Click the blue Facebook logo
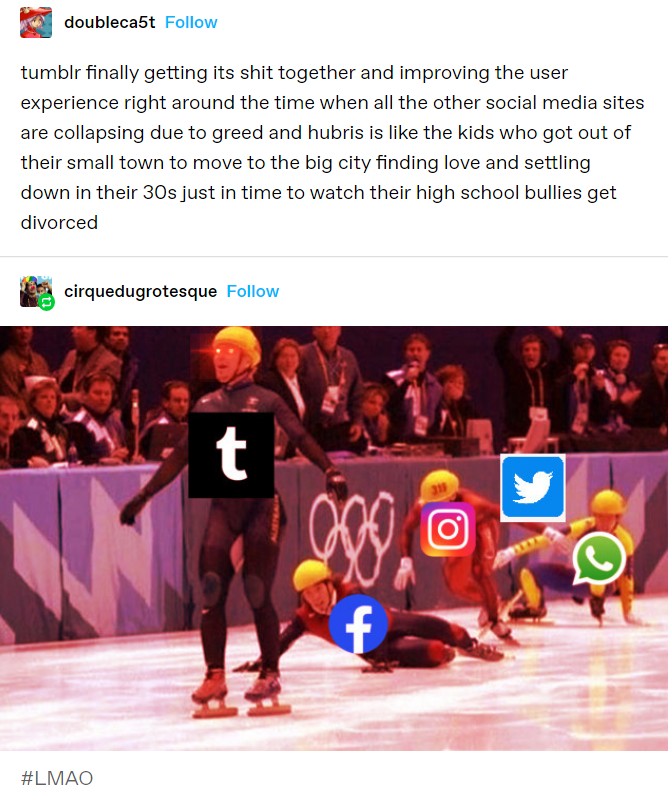 358,624
